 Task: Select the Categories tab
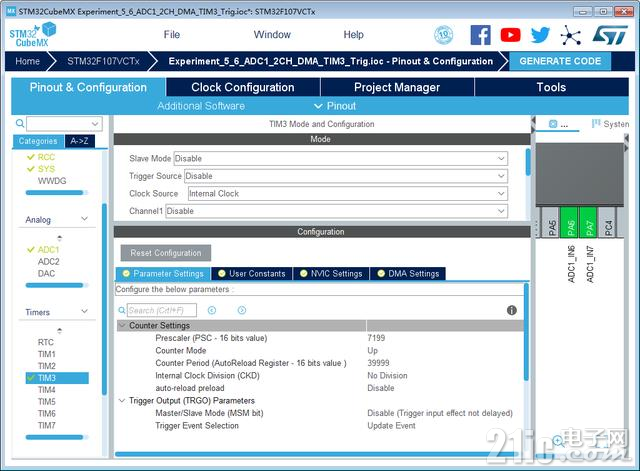[x=38, y=141]
